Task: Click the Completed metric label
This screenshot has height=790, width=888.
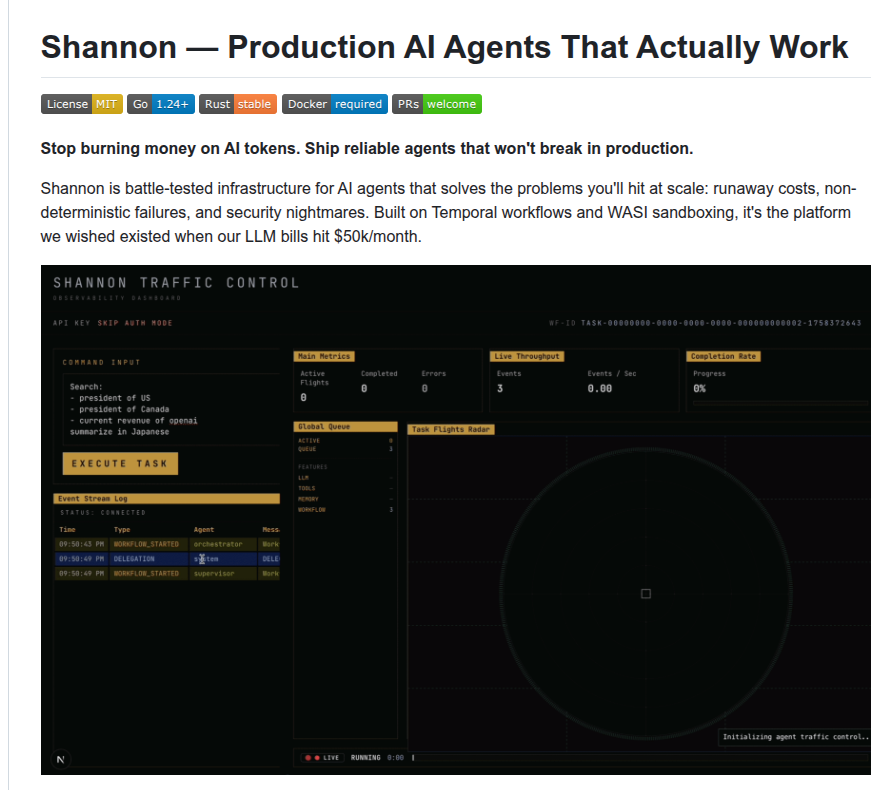Action: [379, 374]
